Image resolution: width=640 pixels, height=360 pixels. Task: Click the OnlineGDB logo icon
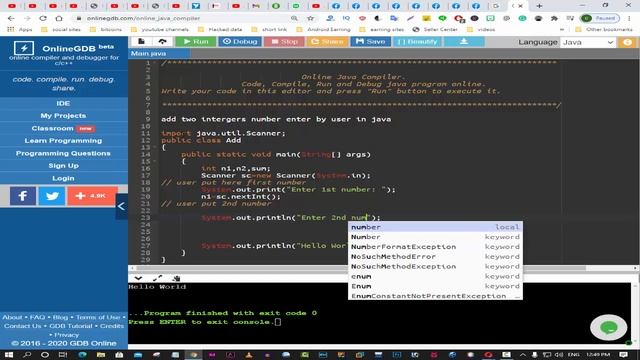point(24,48)
